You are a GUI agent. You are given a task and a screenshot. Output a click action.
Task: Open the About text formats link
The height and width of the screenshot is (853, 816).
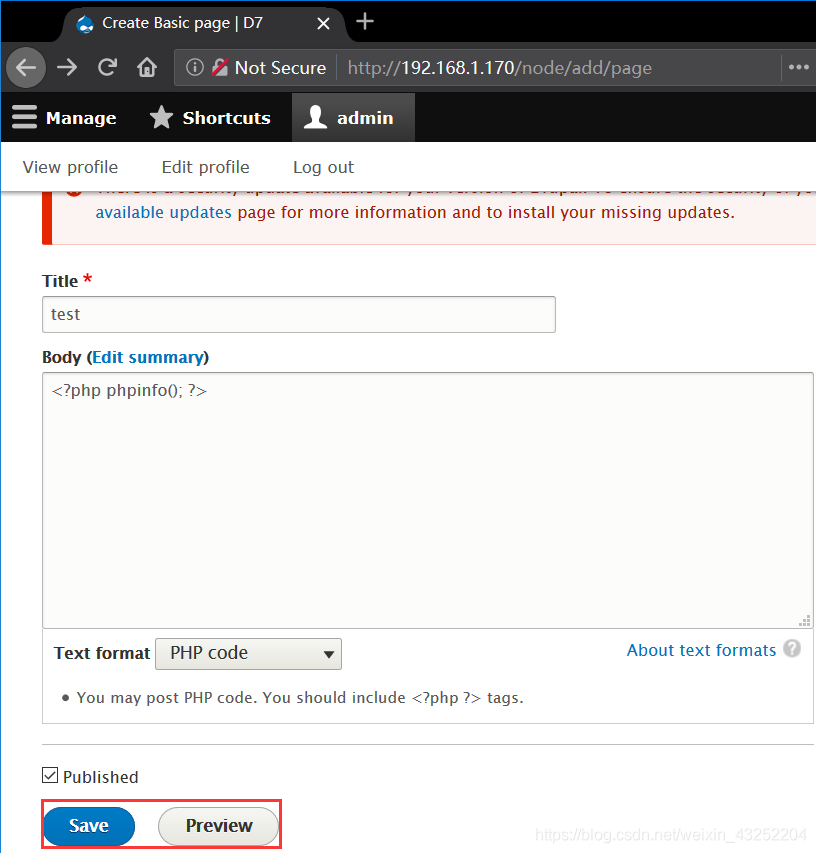pyautogui.click(x=701, y=650)
